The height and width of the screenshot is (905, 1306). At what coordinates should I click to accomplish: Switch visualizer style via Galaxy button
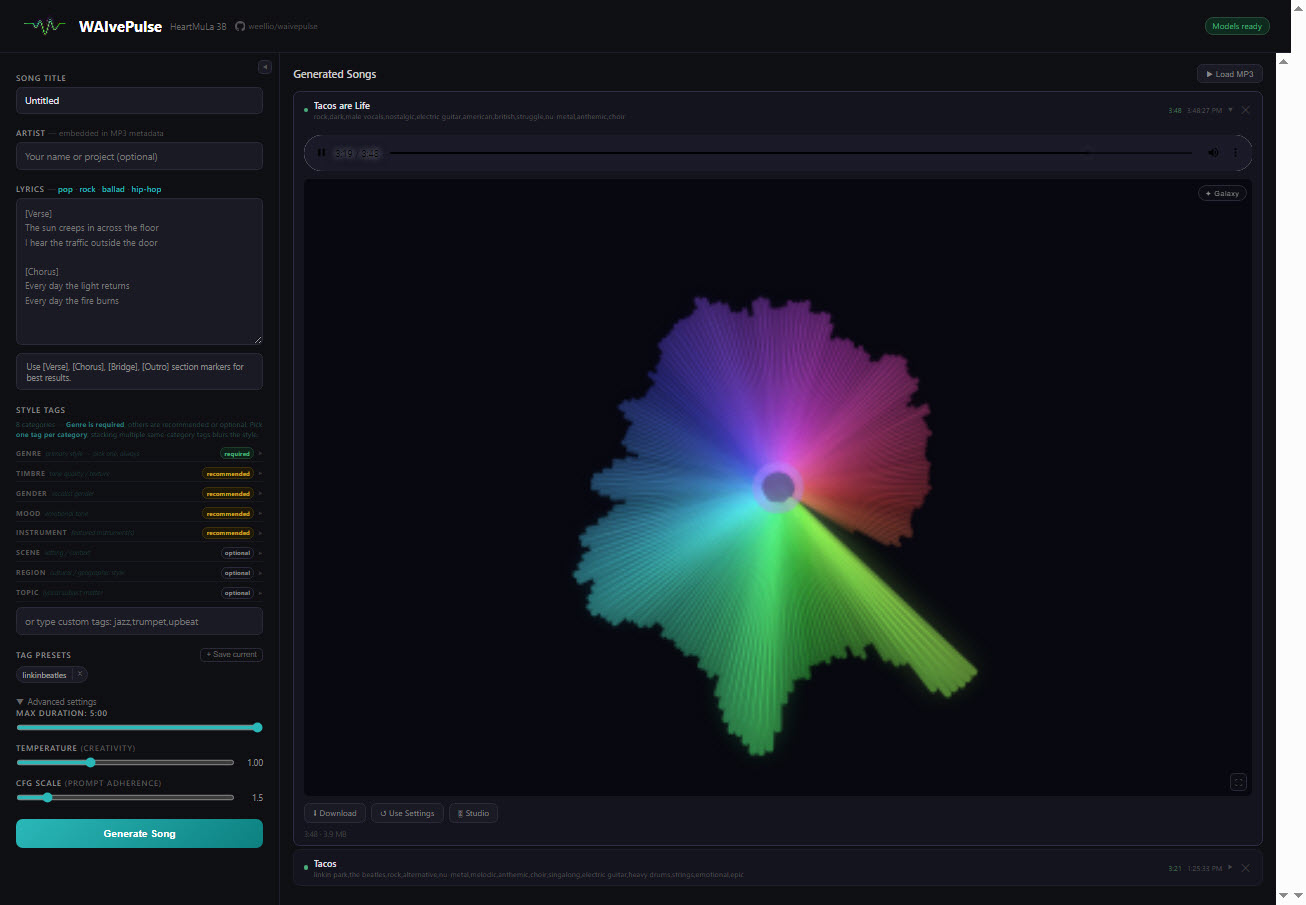point(1222,193)
